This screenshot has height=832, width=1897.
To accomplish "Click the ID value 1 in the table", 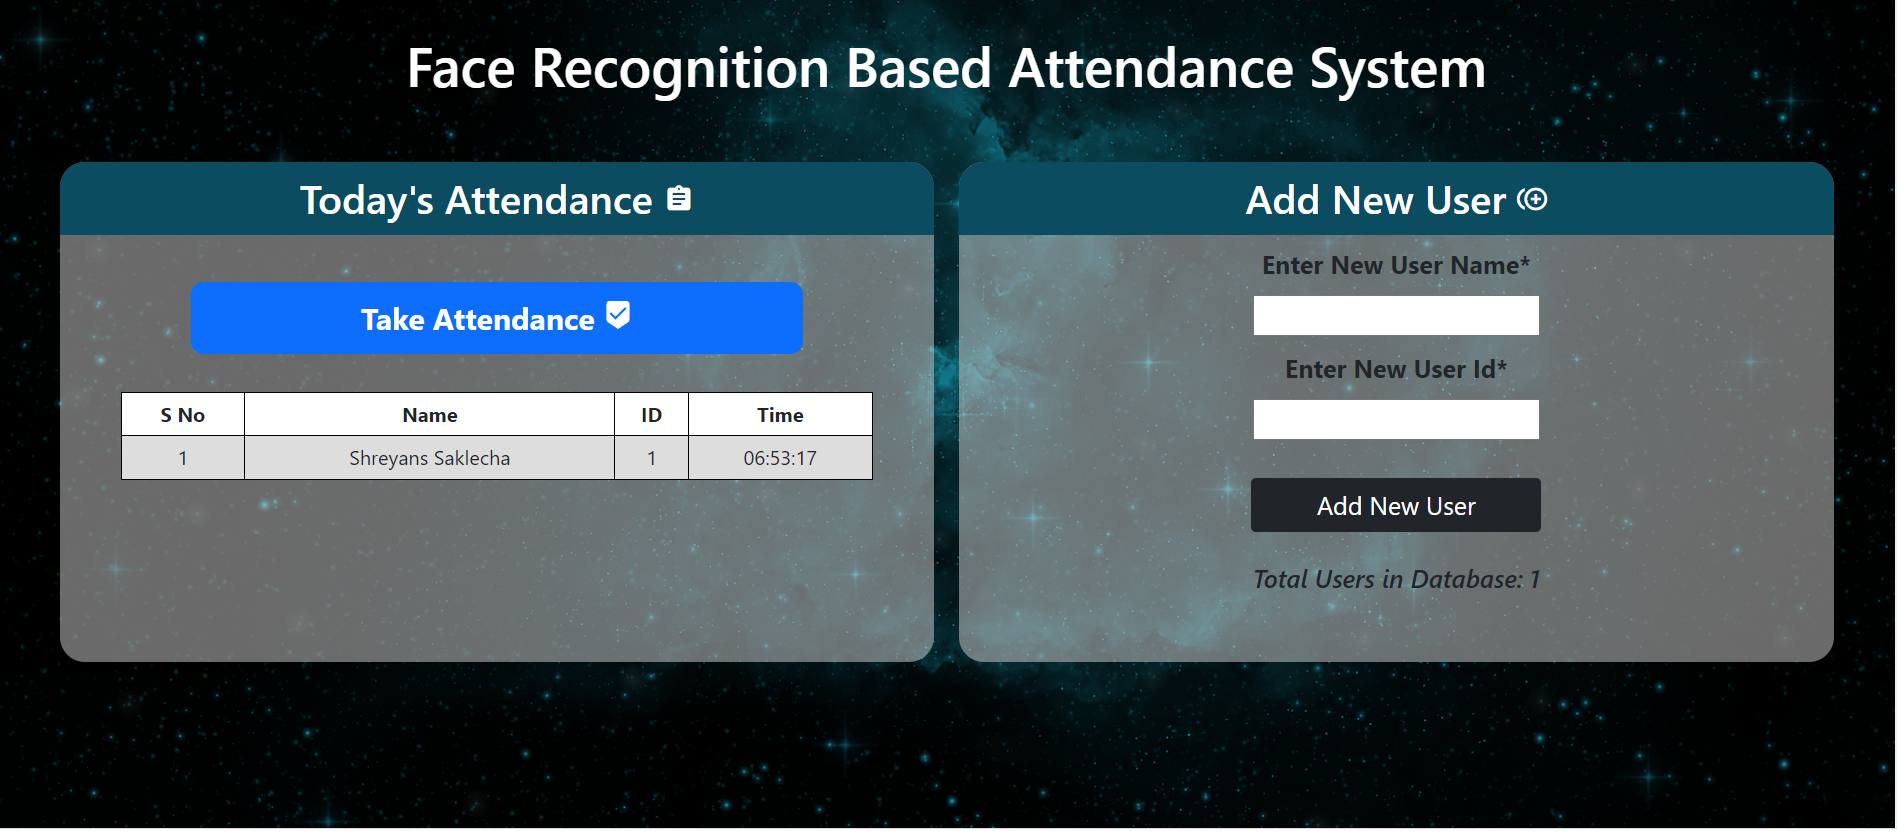I will pyautogui.click(x=651, y=458).
